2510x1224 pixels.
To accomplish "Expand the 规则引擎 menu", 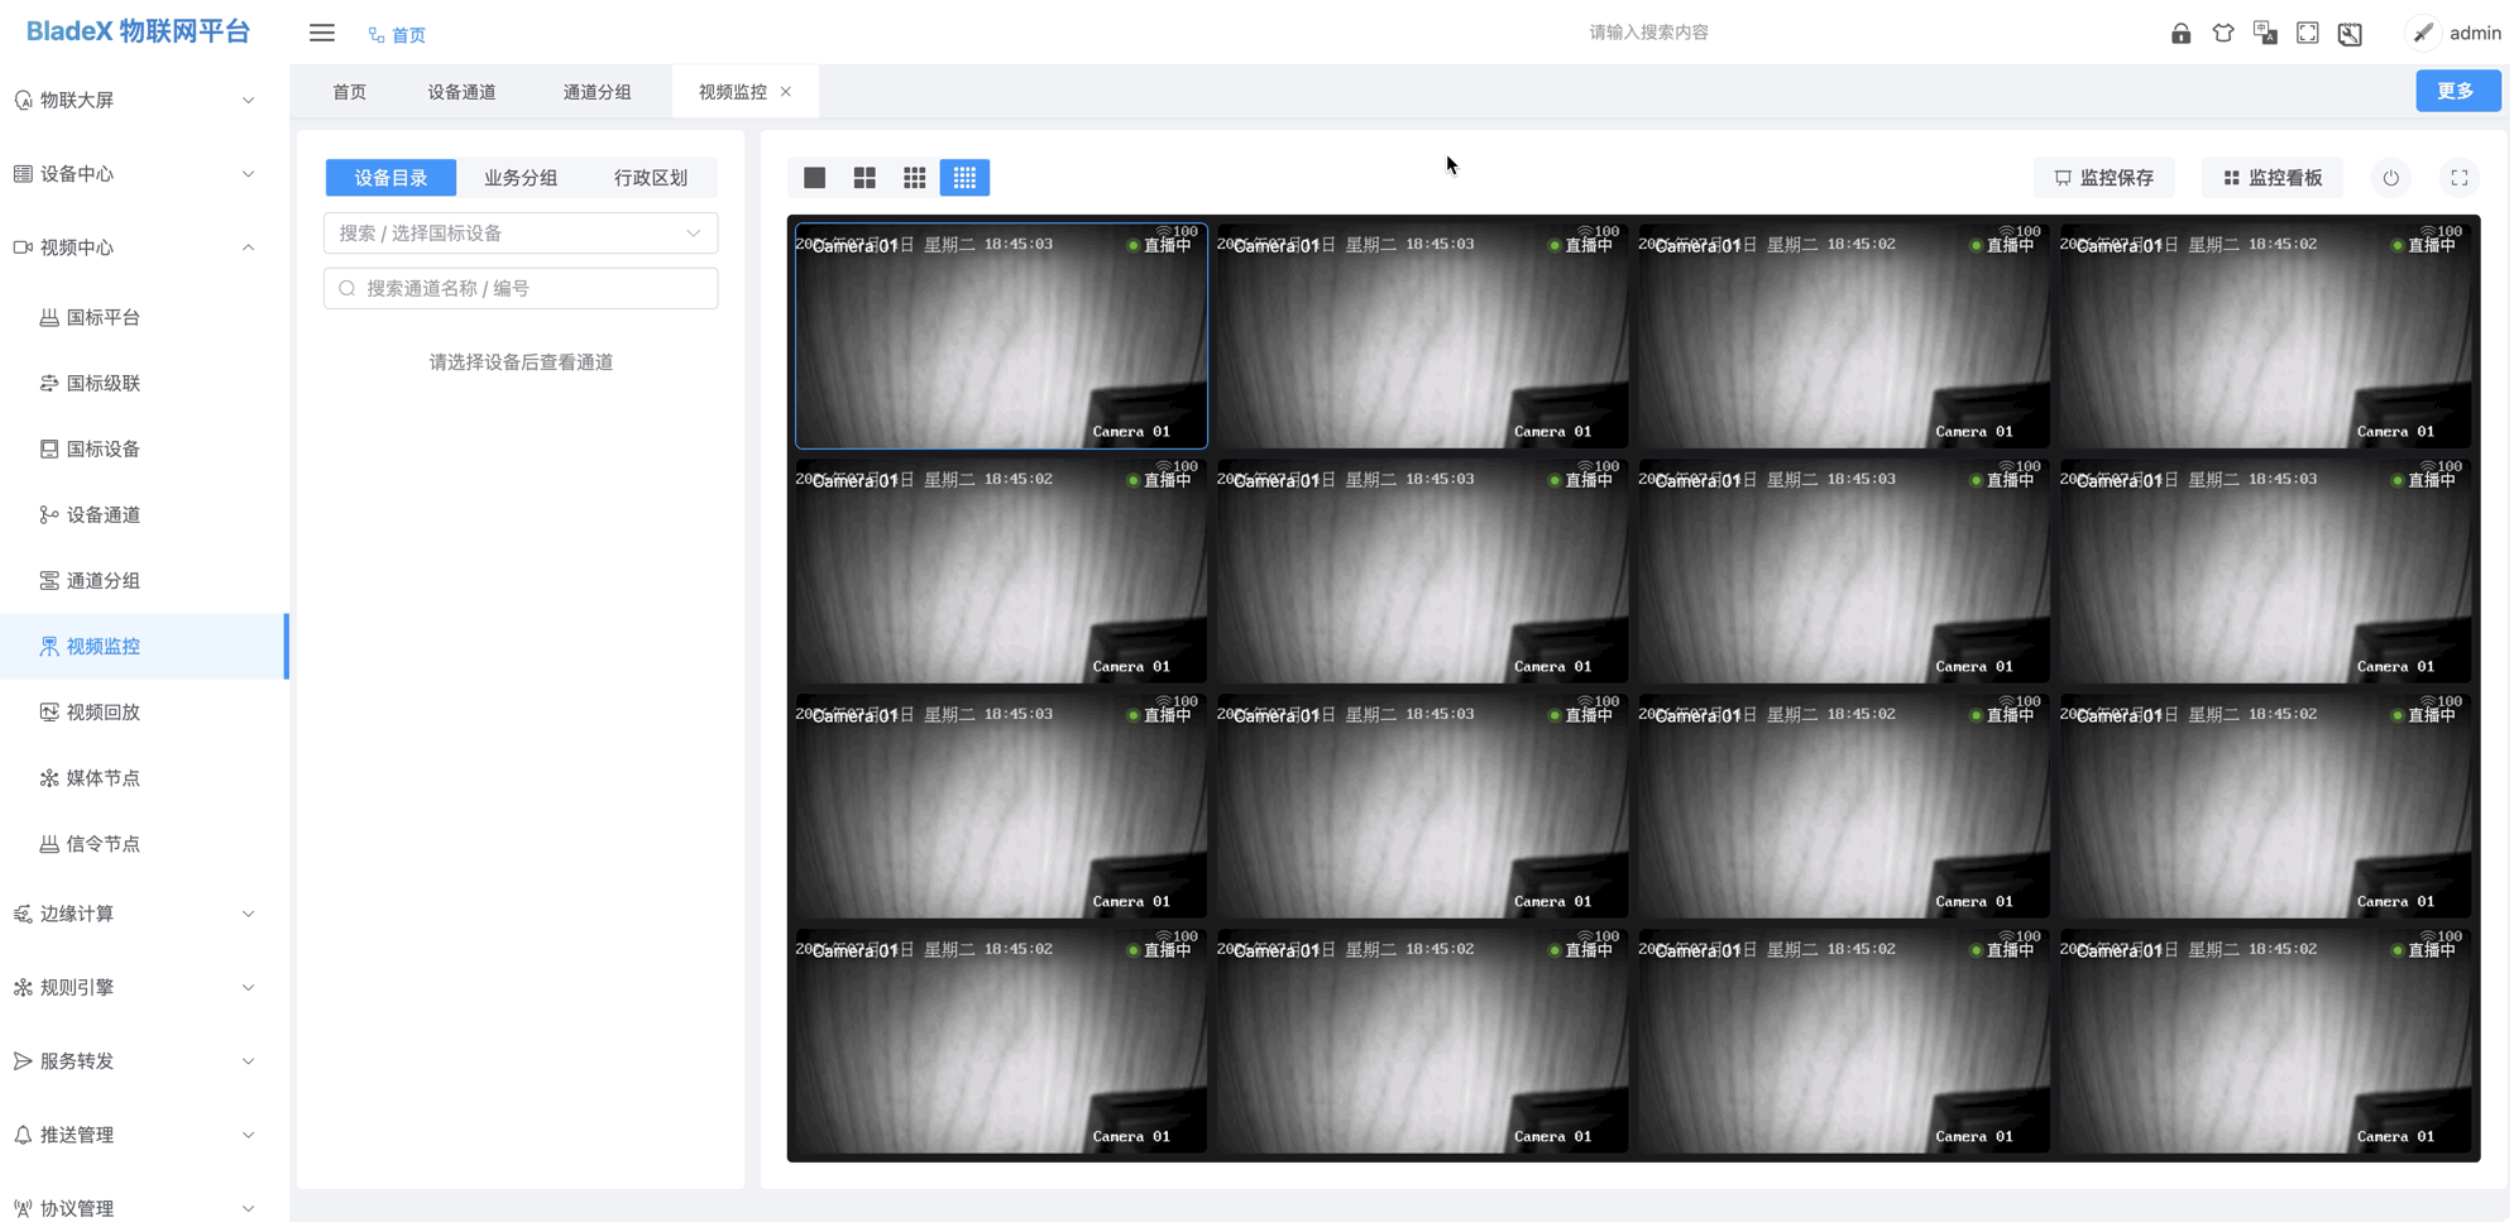I will pos(144,989).
